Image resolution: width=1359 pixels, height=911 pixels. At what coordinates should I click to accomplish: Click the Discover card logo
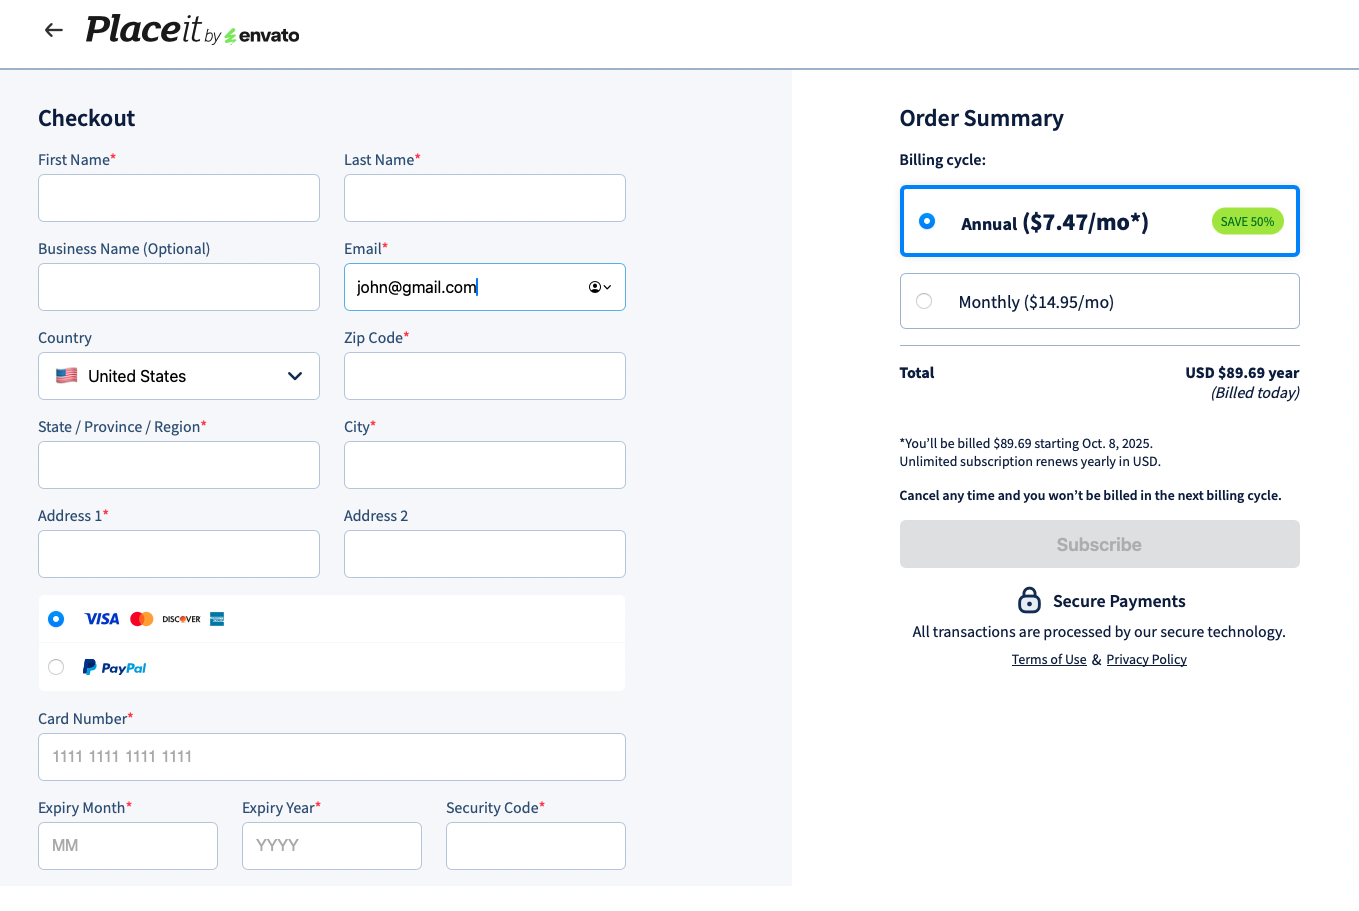click(181, 619)
